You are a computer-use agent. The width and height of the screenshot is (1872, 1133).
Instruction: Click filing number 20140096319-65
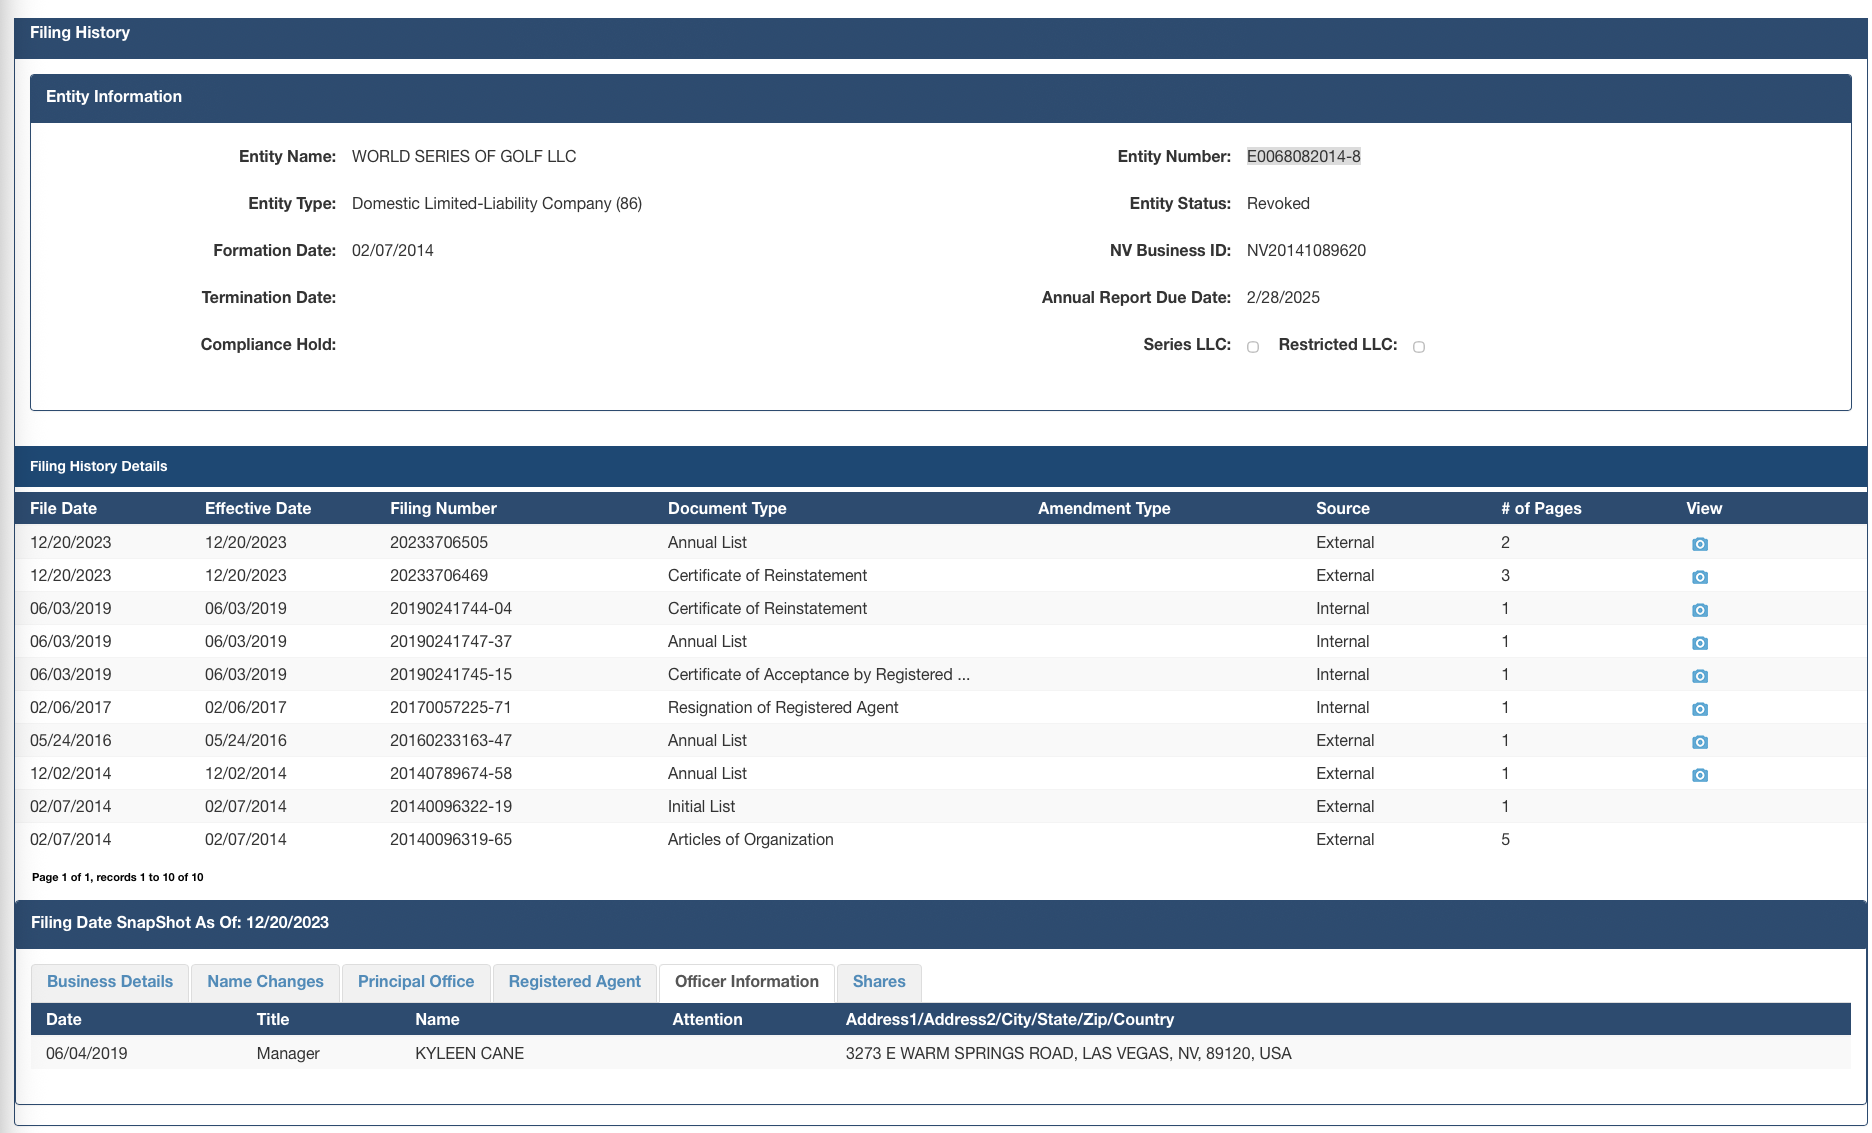(451, 839)
